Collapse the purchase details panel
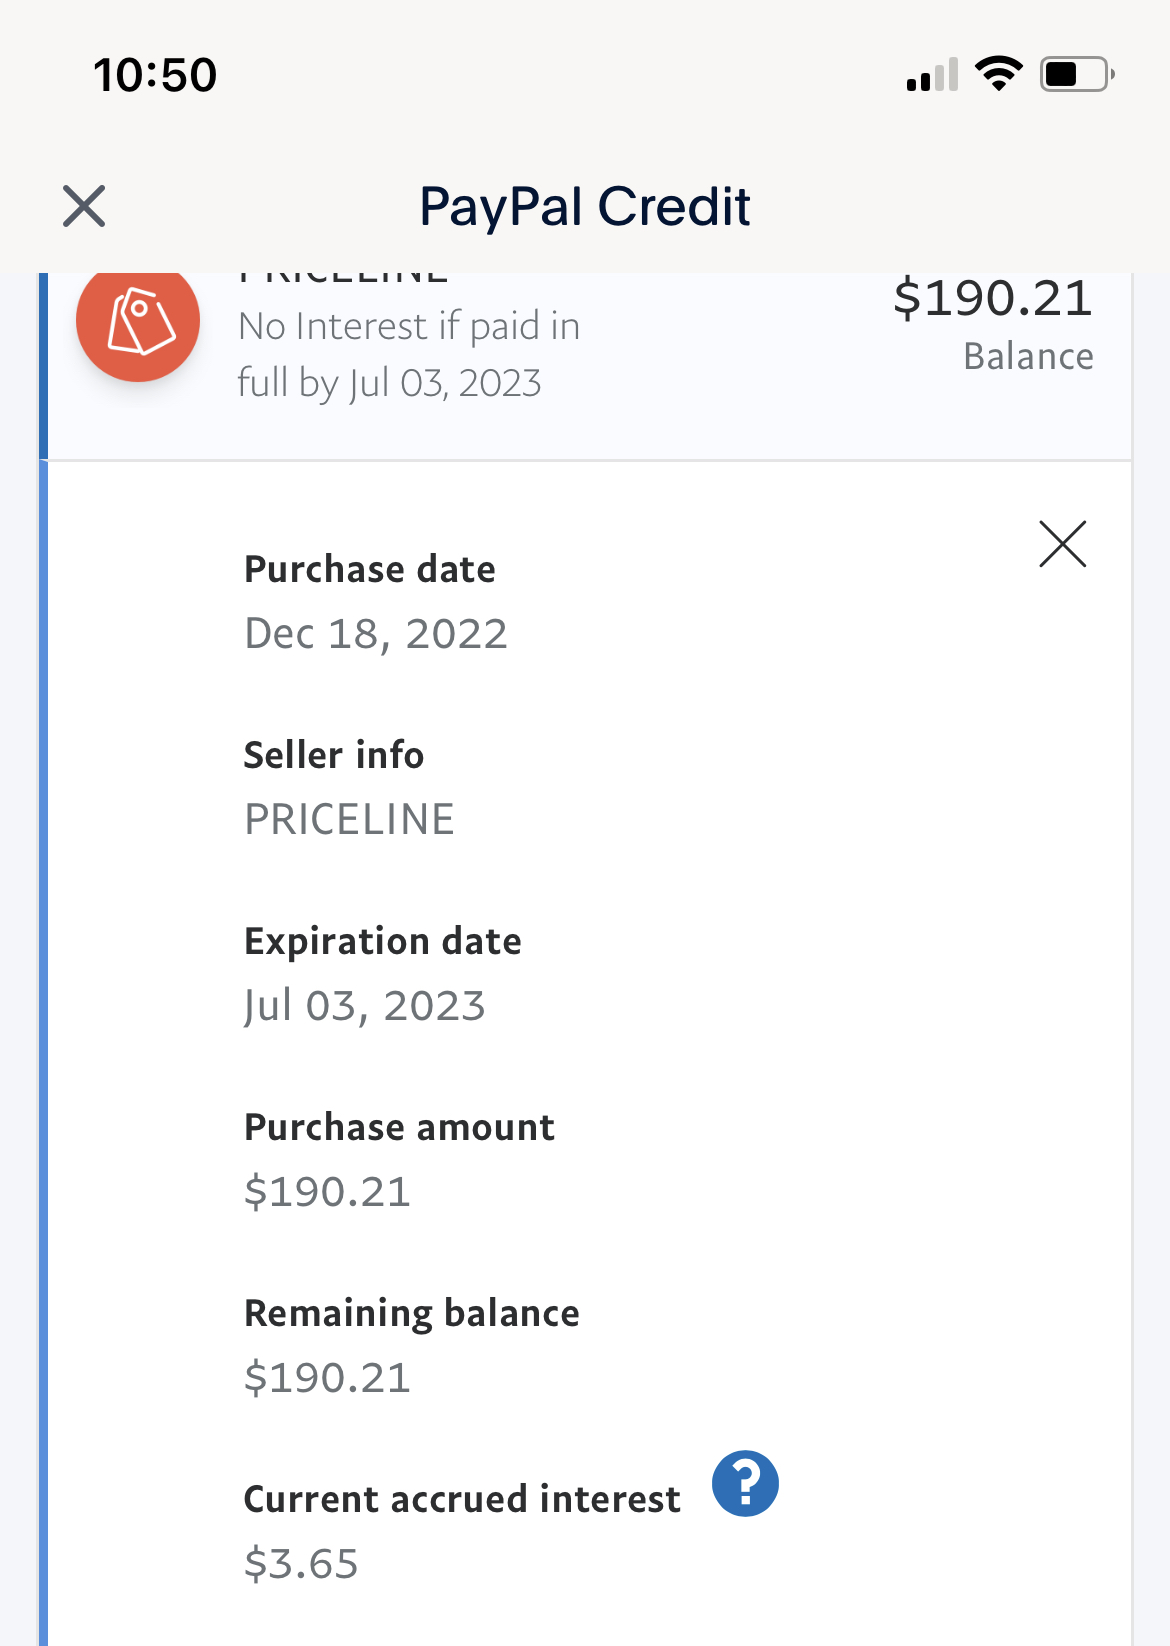This screenshot has width=1170, height=1646. click(1062, 544)
